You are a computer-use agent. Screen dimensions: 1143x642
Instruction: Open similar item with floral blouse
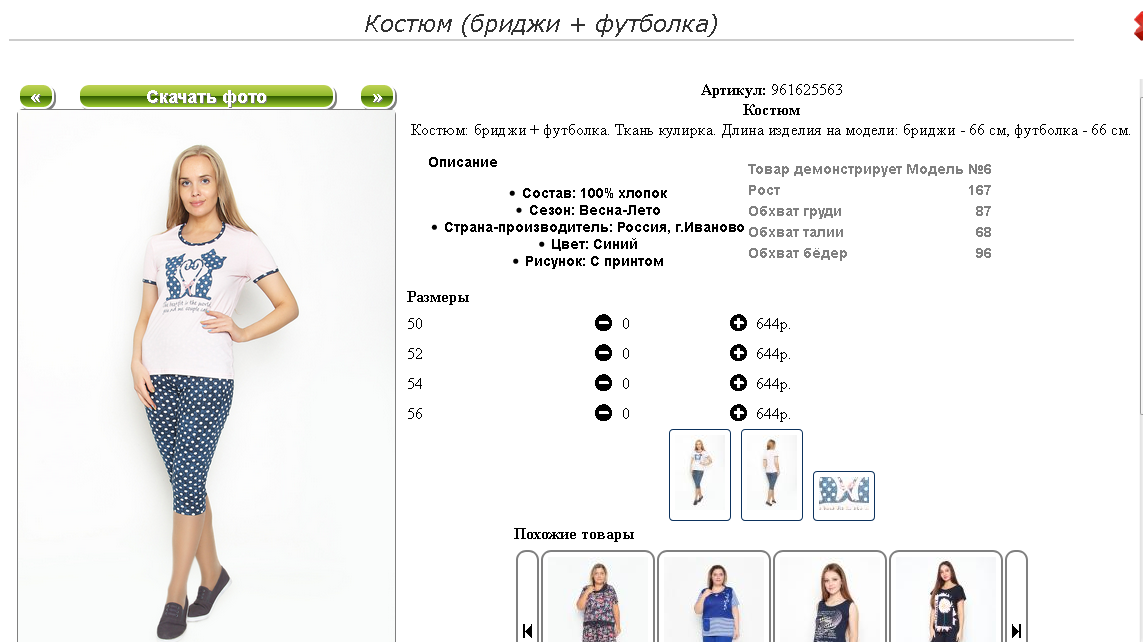click(598, 598)
